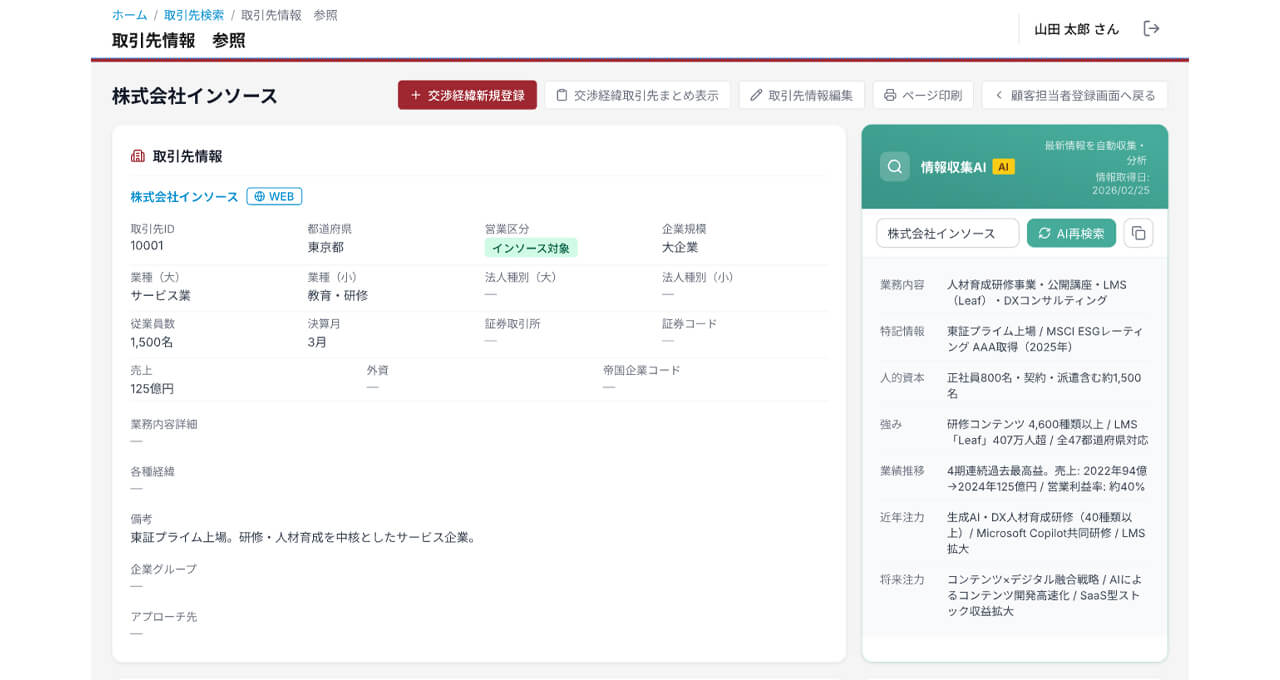Click the building icon beside 取引先情報
1280x680 pixels.
[x=137, y=155]
